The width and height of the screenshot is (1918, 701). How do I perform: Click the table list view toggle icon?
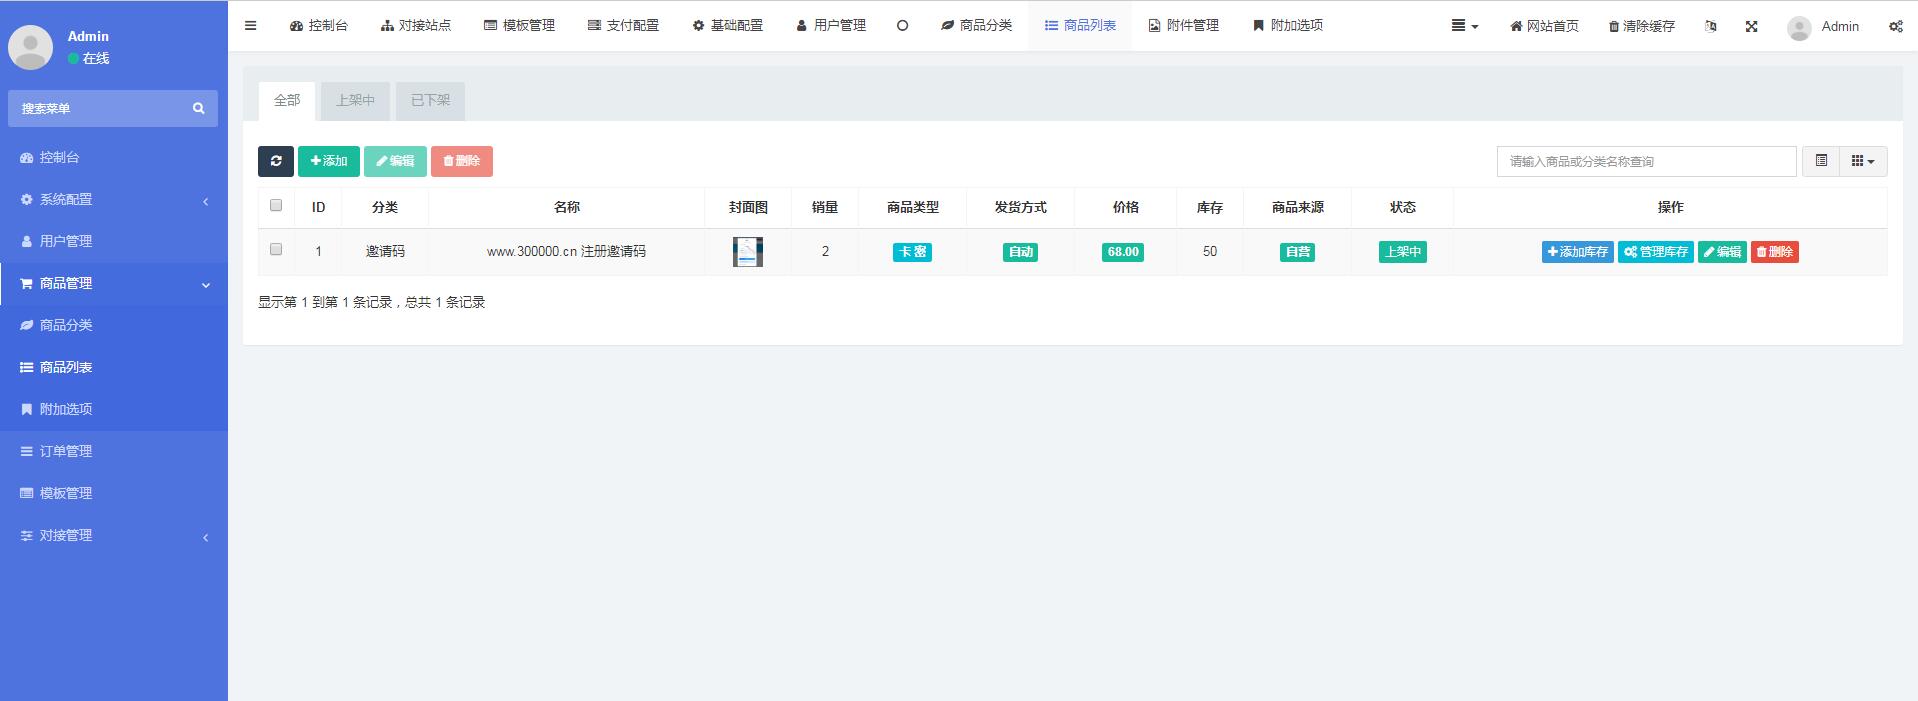tap(1821, 161)
